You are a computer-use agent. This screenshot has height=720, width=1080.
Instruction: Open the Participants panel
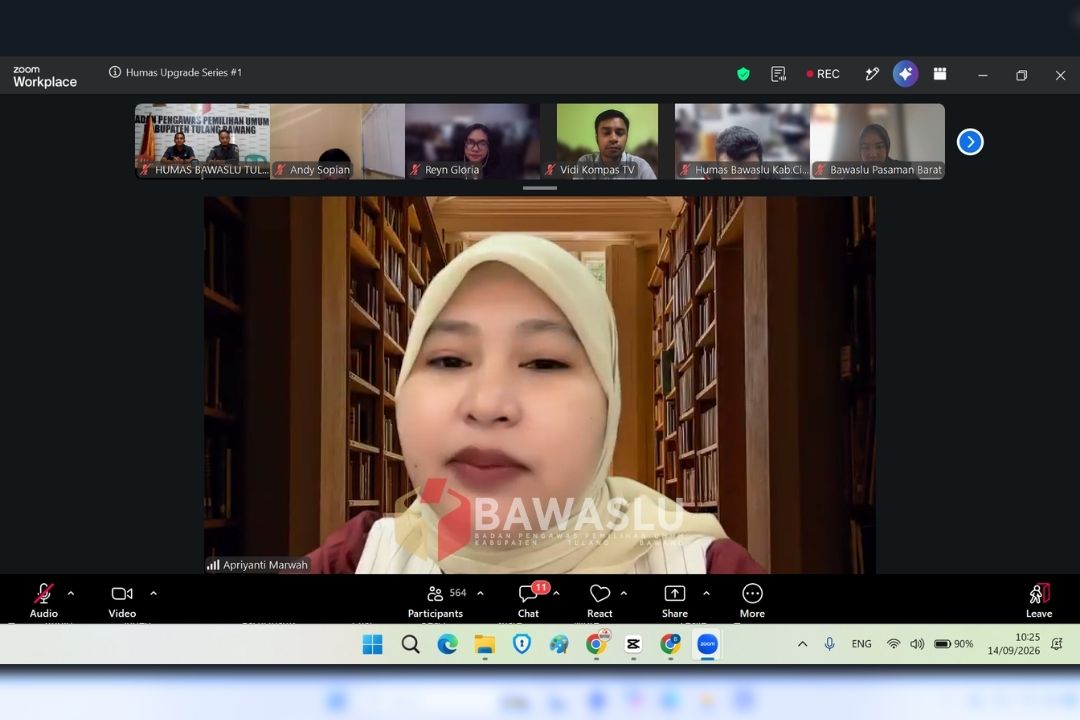pos(435,600)
